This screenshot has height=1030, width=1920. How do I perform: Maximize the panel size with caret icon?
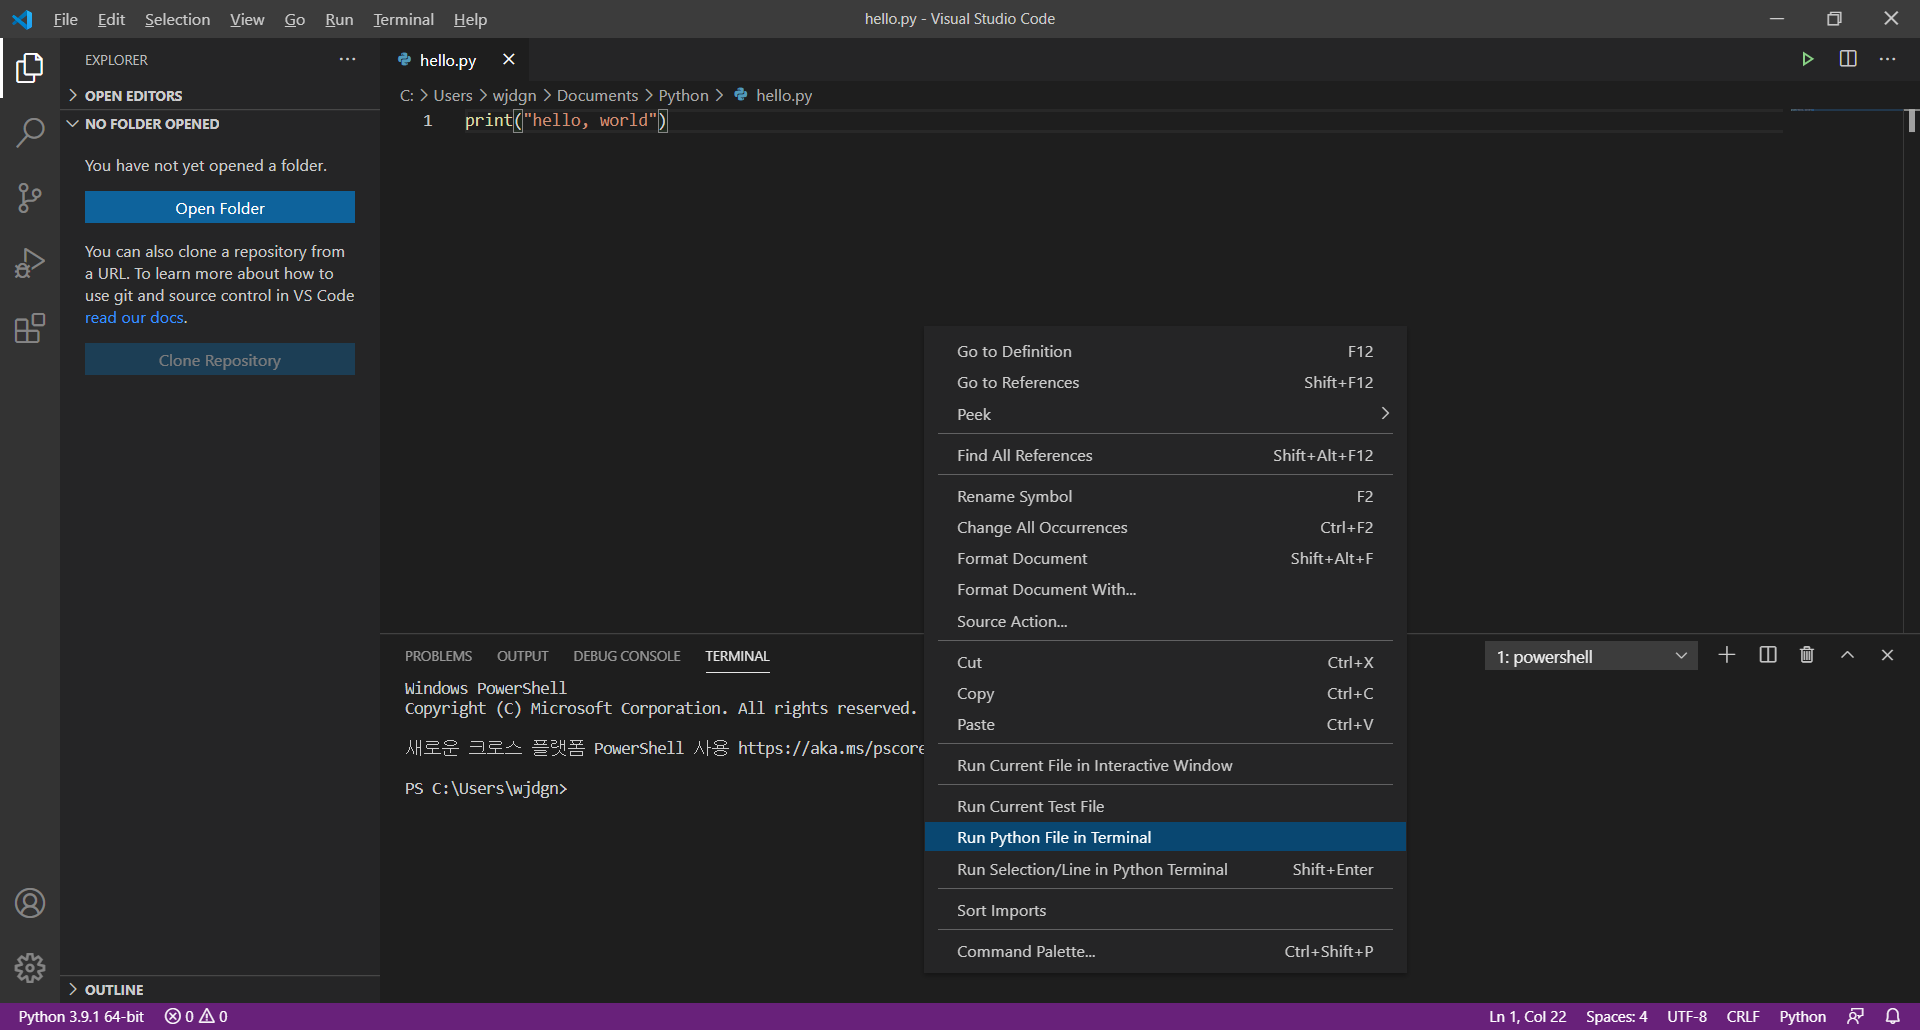1848,655
